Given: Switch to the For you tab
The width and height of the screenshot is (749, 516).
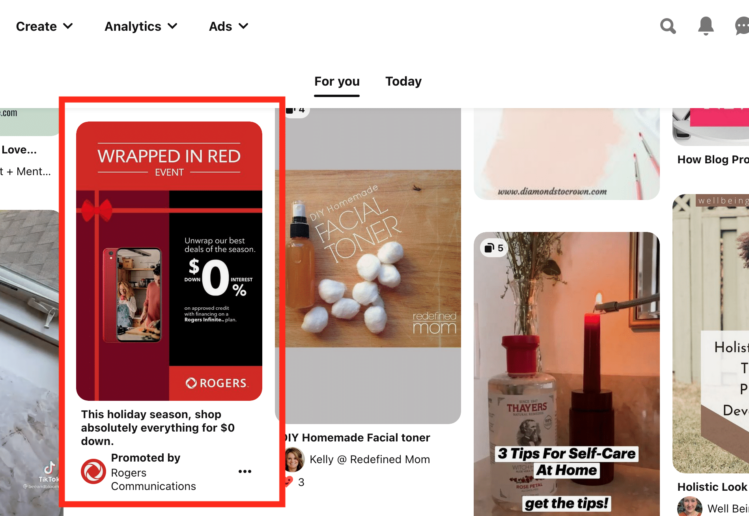Looking at the screenshot, I should pyautogui.click(x=337, y=82).
